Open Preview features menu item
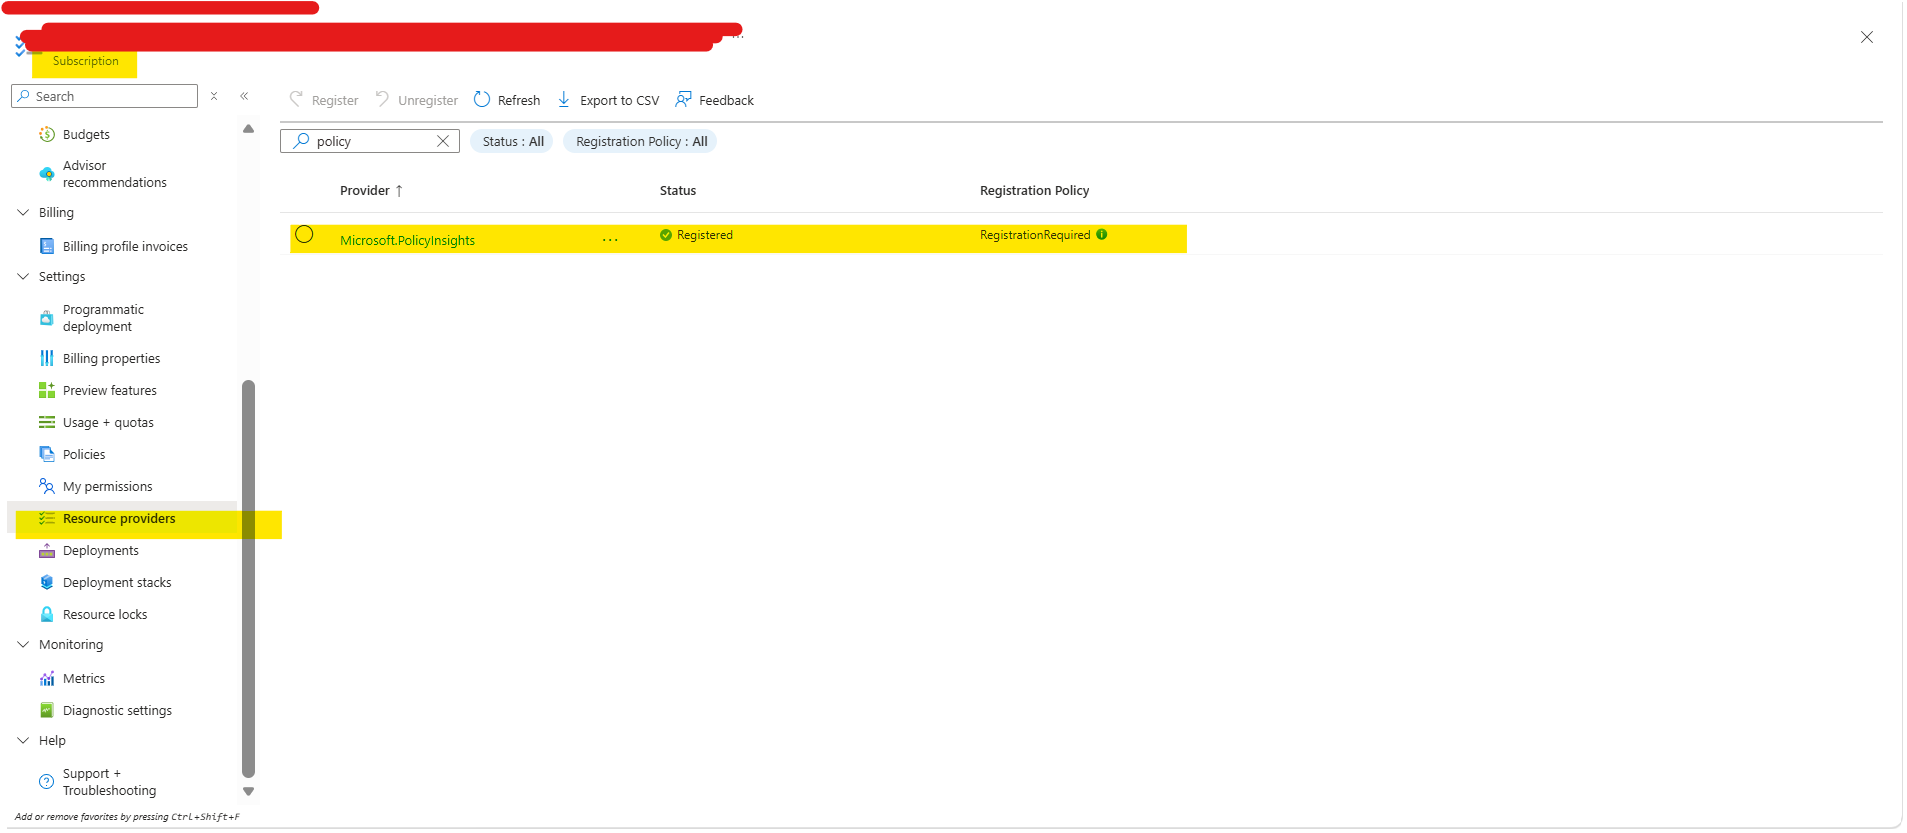The width and height of the screenshot is (1907, 833). point(110,390)
